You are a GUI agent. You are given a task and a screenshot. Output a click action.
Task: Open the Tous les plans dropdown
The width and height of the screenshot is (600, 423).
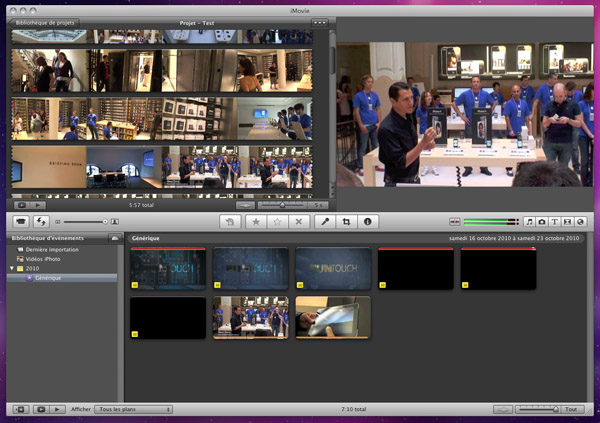(x=134, y=409)
